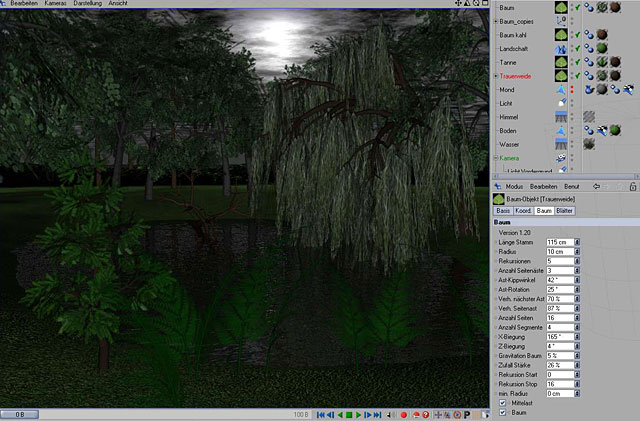Click the Landschaft landscape object icon
Image resolution: width=640 pixels, height=421 pixels.
coord(561,49)
